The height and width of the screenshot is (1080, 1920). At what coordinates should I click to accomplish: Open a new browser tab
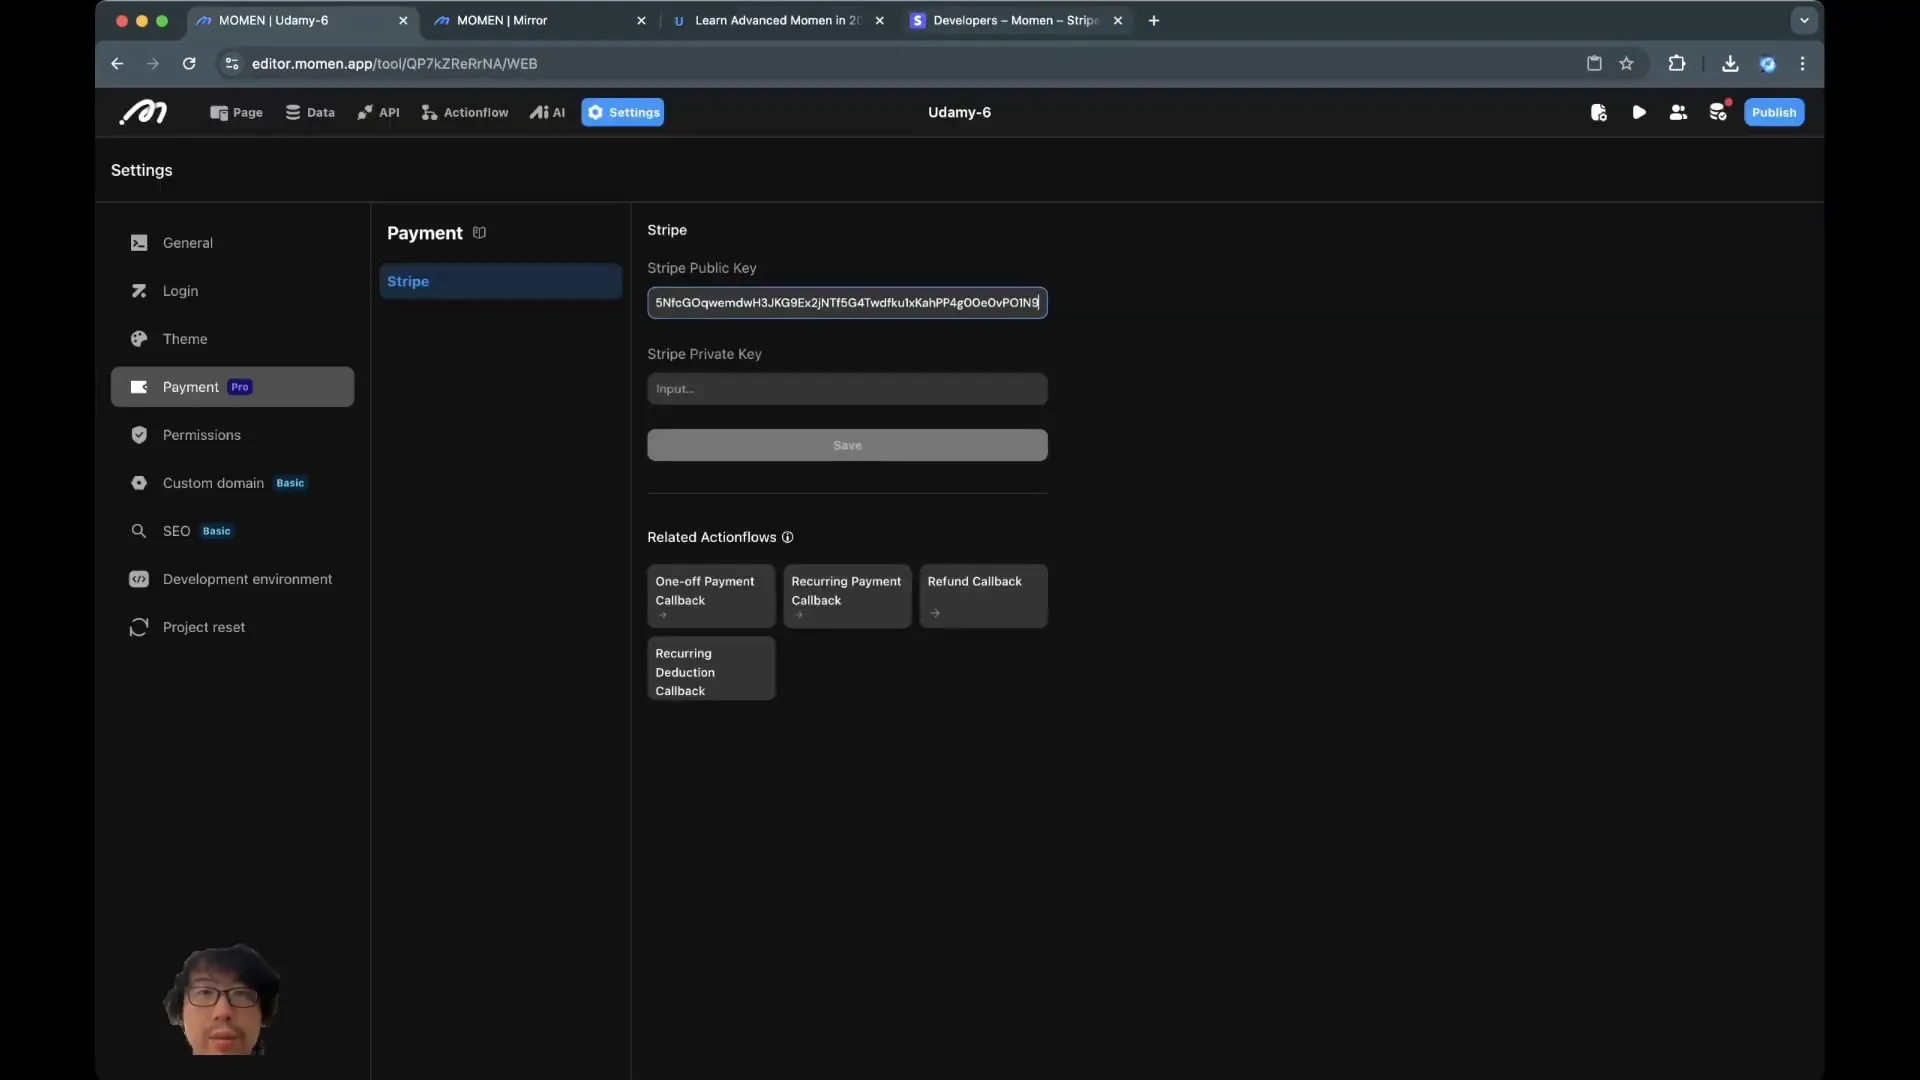(x=1154, y=20)
